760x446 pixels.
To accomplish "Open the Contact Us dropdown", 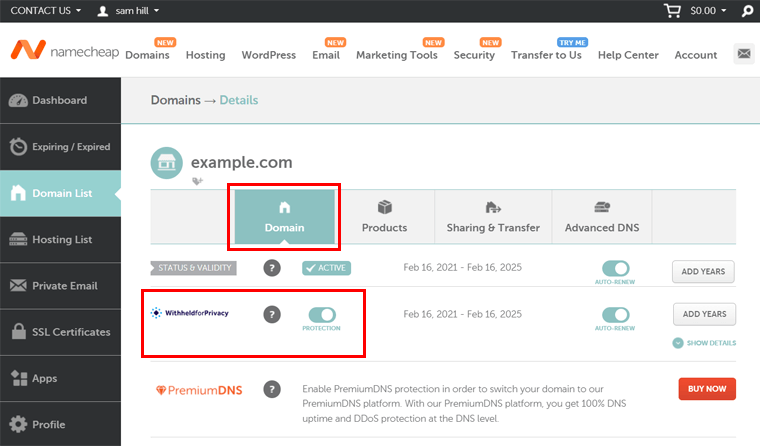I will point(46,11).
